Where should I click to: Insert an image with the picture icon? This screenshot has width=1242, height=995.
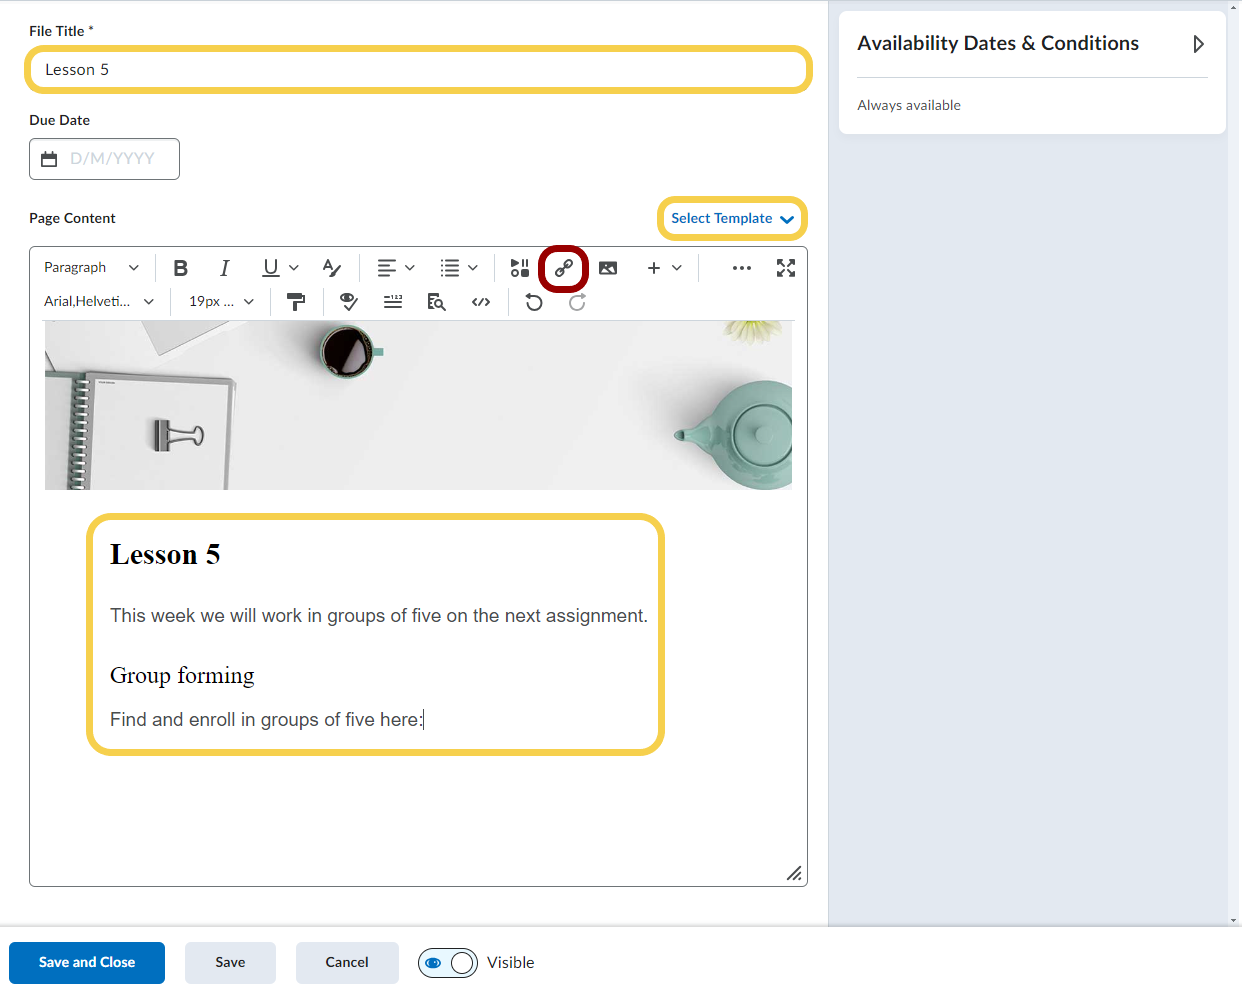608,268
